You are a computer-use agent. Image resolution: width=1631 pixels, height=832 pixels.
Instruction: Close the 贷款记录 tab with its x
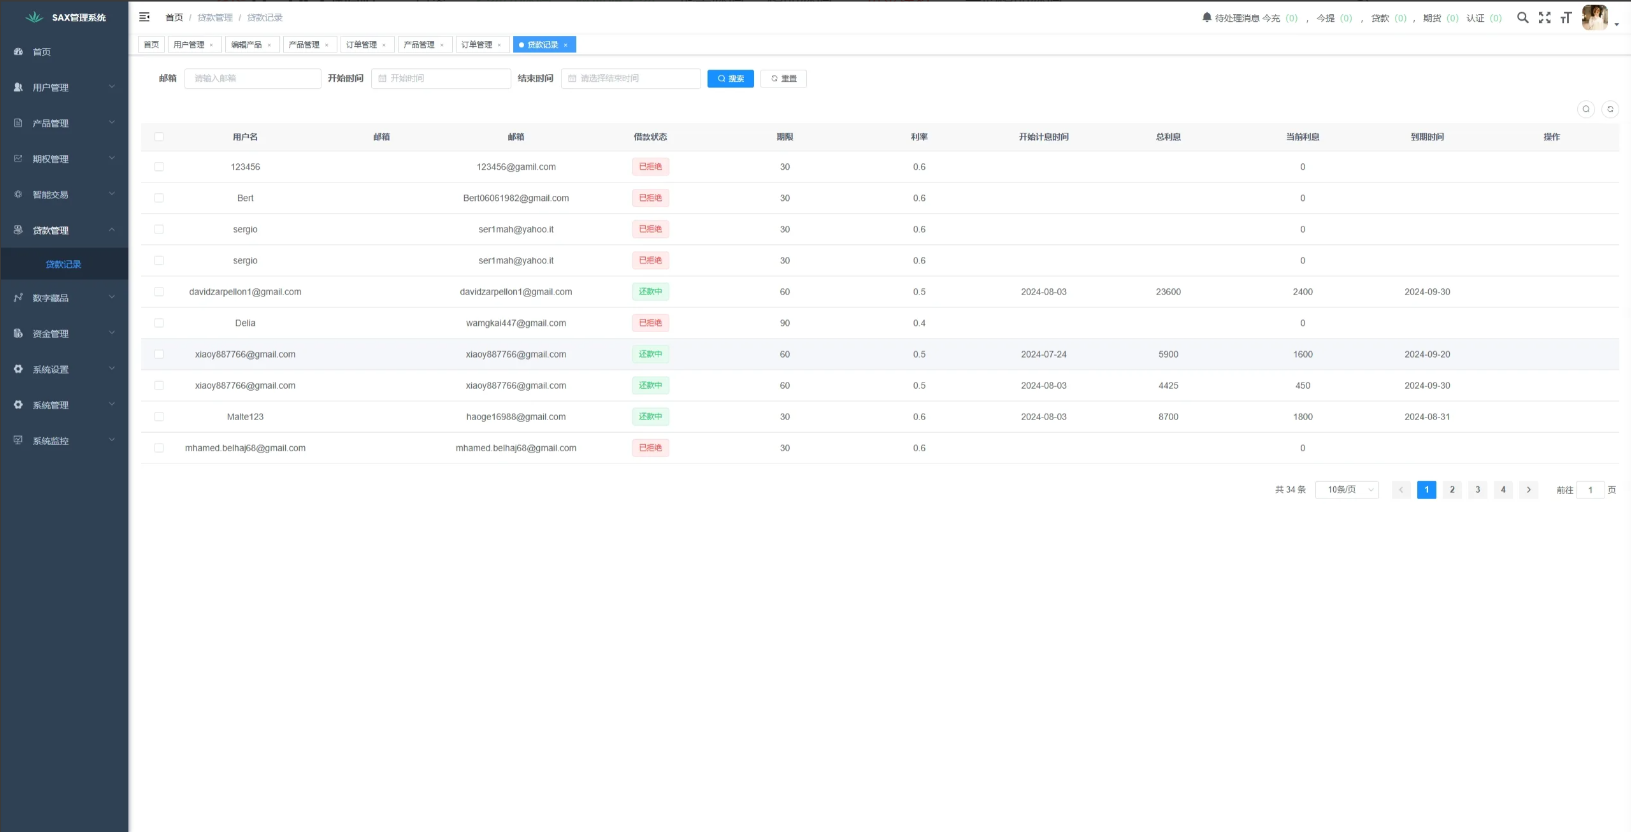565,45
